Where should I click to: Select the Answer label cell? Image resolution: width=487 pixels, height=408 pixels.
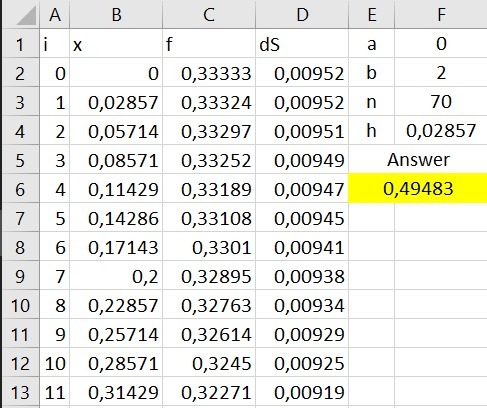418,160
